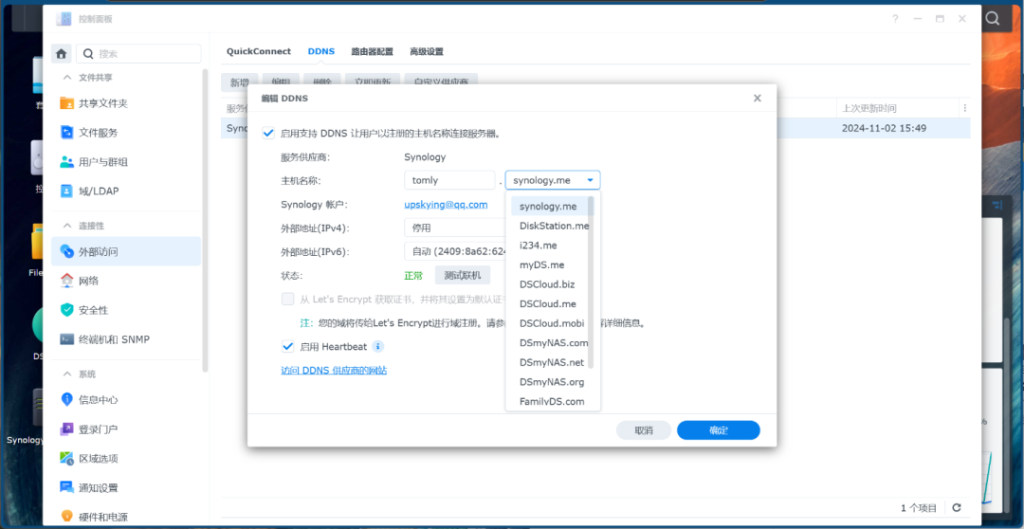
Task: Collapse the Connectivity (连接性) section
Action: [x=66, y=225]
